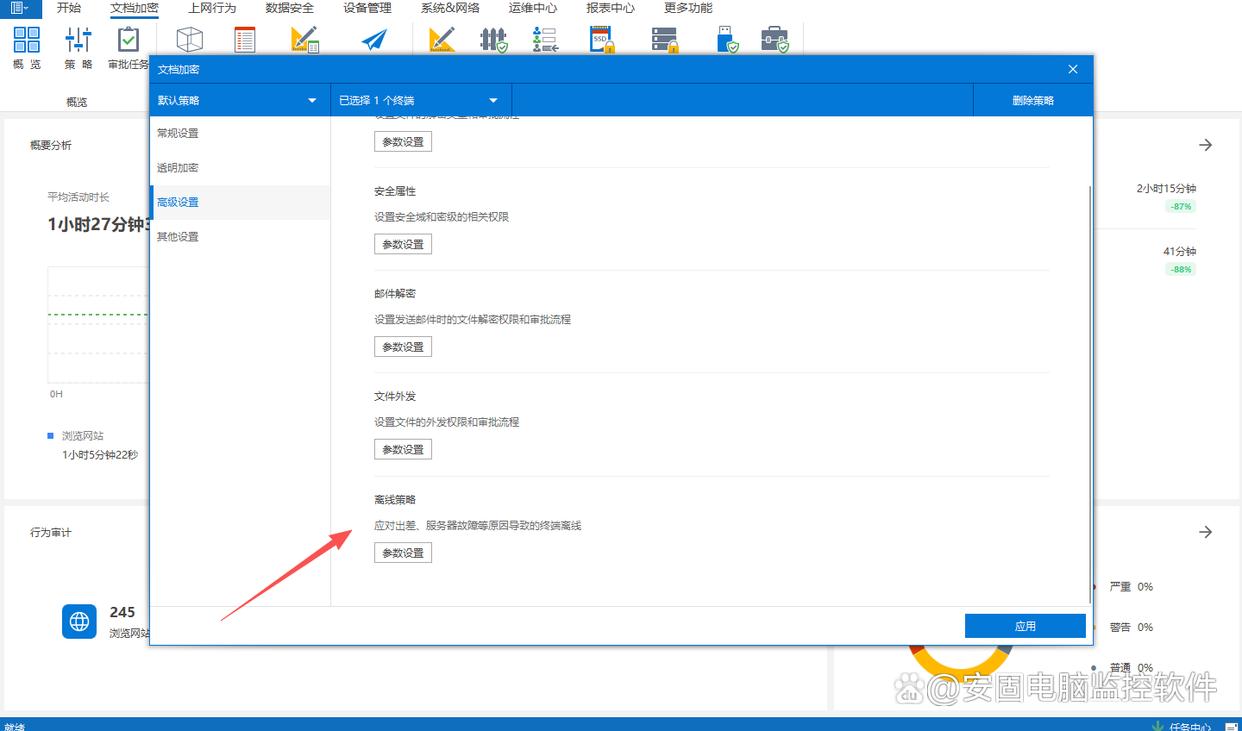Click the blue paper plane icon
Screen dimensions: 1242x731
point(373,40)
